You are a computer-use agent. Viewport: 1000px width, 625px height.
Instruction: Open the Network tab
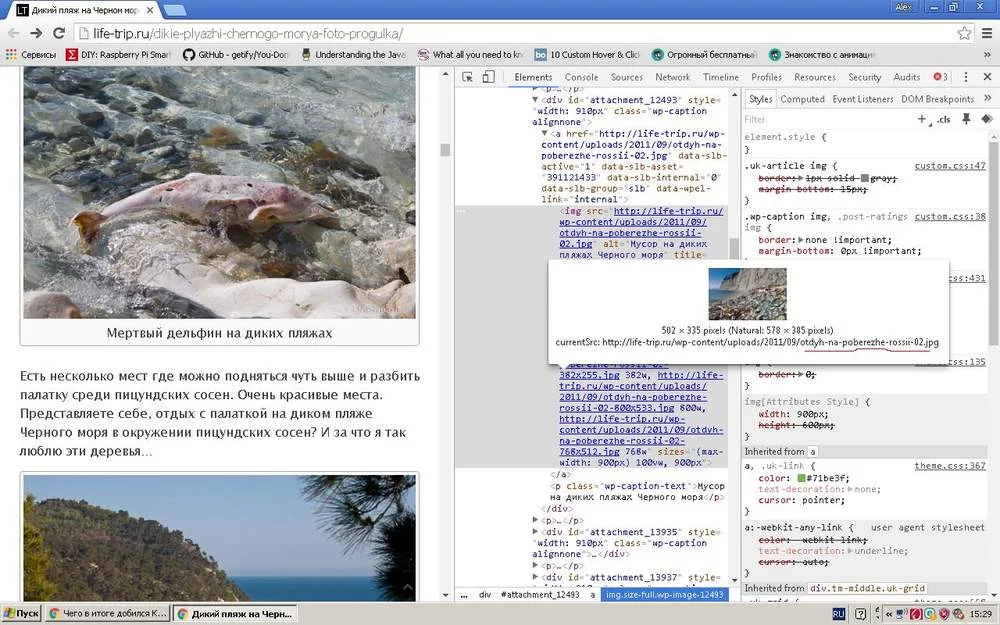click(672, 77)
